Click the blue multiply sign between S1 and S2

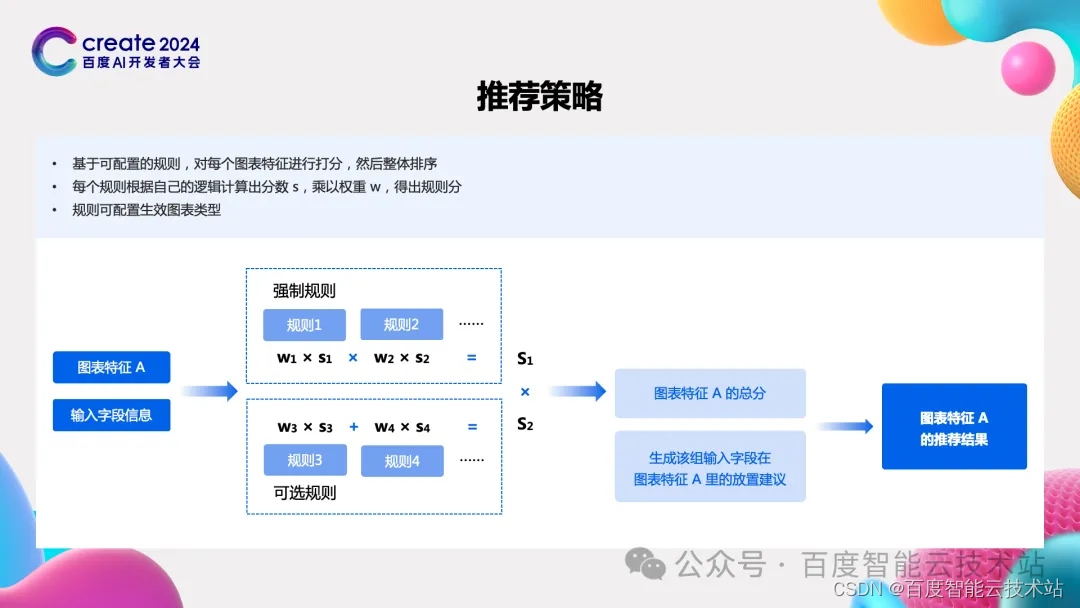pyautogui.click(x=525, y=392)
